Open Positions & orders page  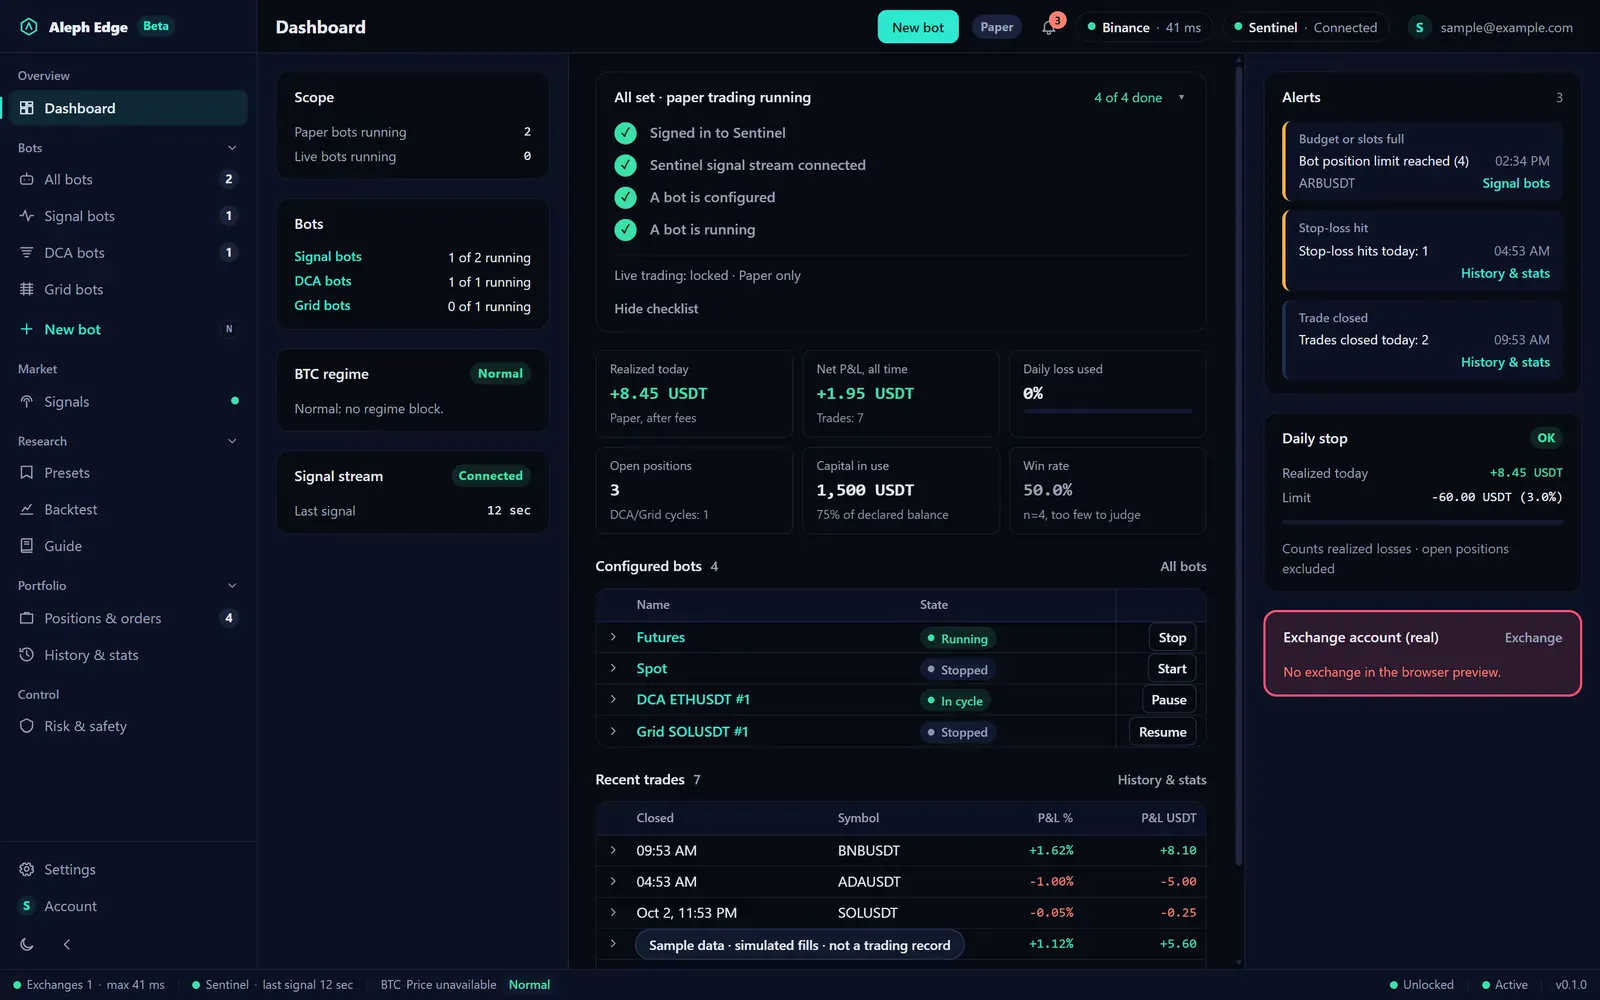coord(128,618)
